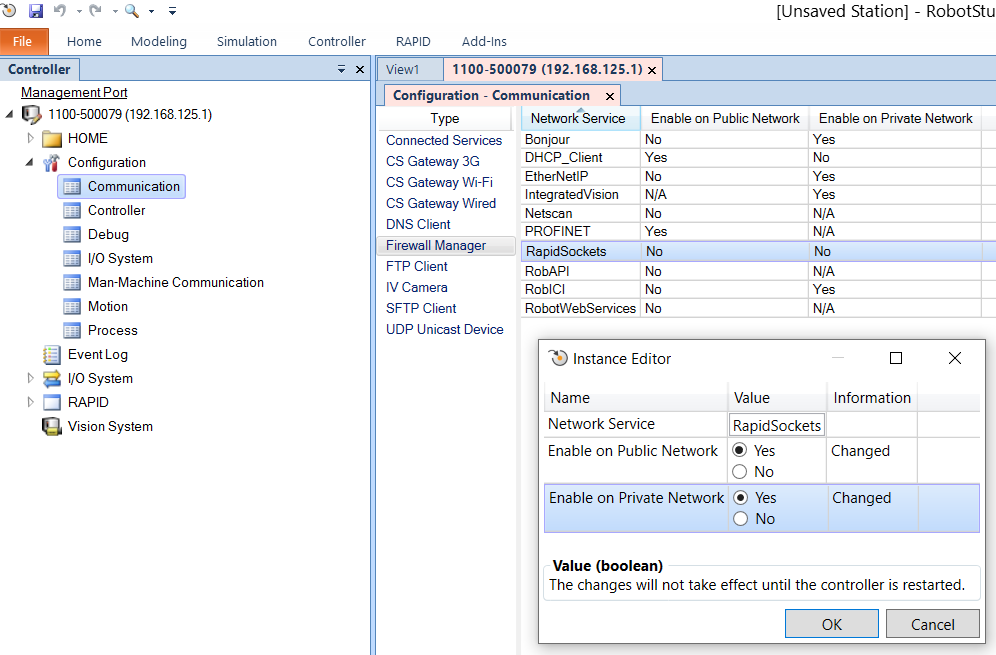
Task: Click the controller 1100-500079 icon
Action: (x=31, y=114)
